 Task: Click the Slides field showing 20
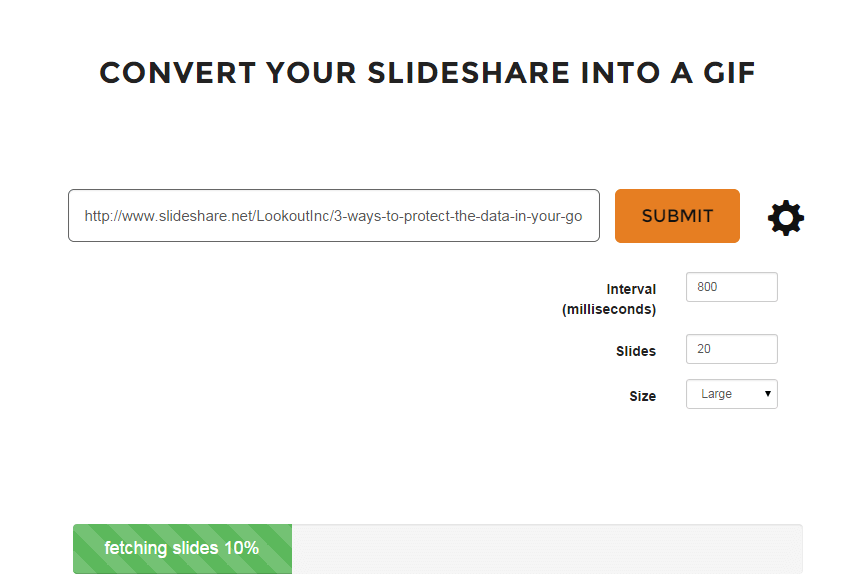(x=732, y=349)
